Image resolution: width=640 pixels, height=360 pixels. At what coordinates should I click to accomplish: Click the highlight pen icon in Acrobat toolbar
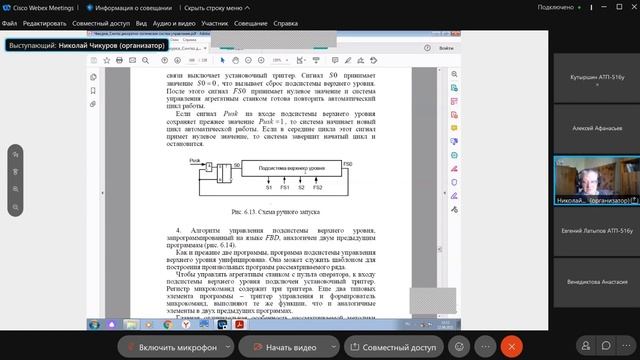[348, 60]
